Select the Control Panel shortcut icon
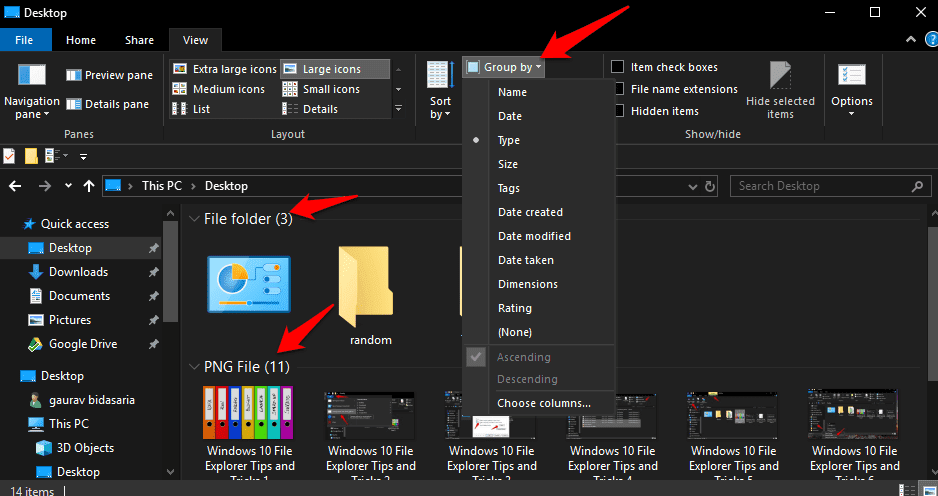This screenshot has height=496, width=938. tap(249, 285)
